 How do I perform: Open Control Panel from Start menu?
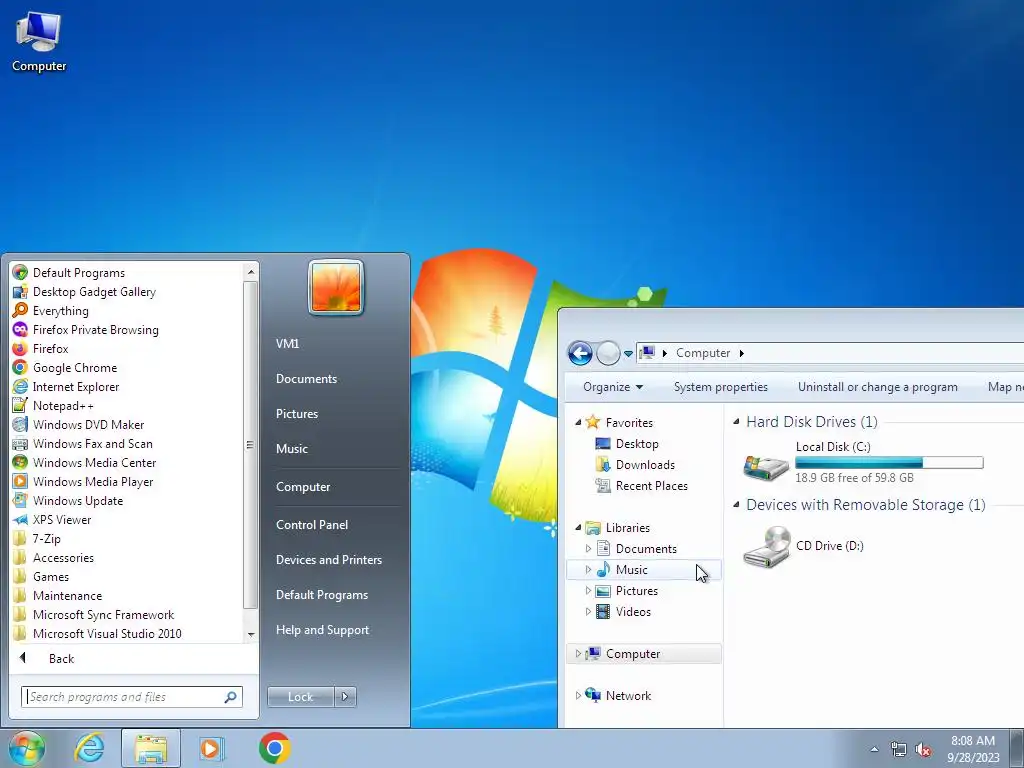coord(312,525)
